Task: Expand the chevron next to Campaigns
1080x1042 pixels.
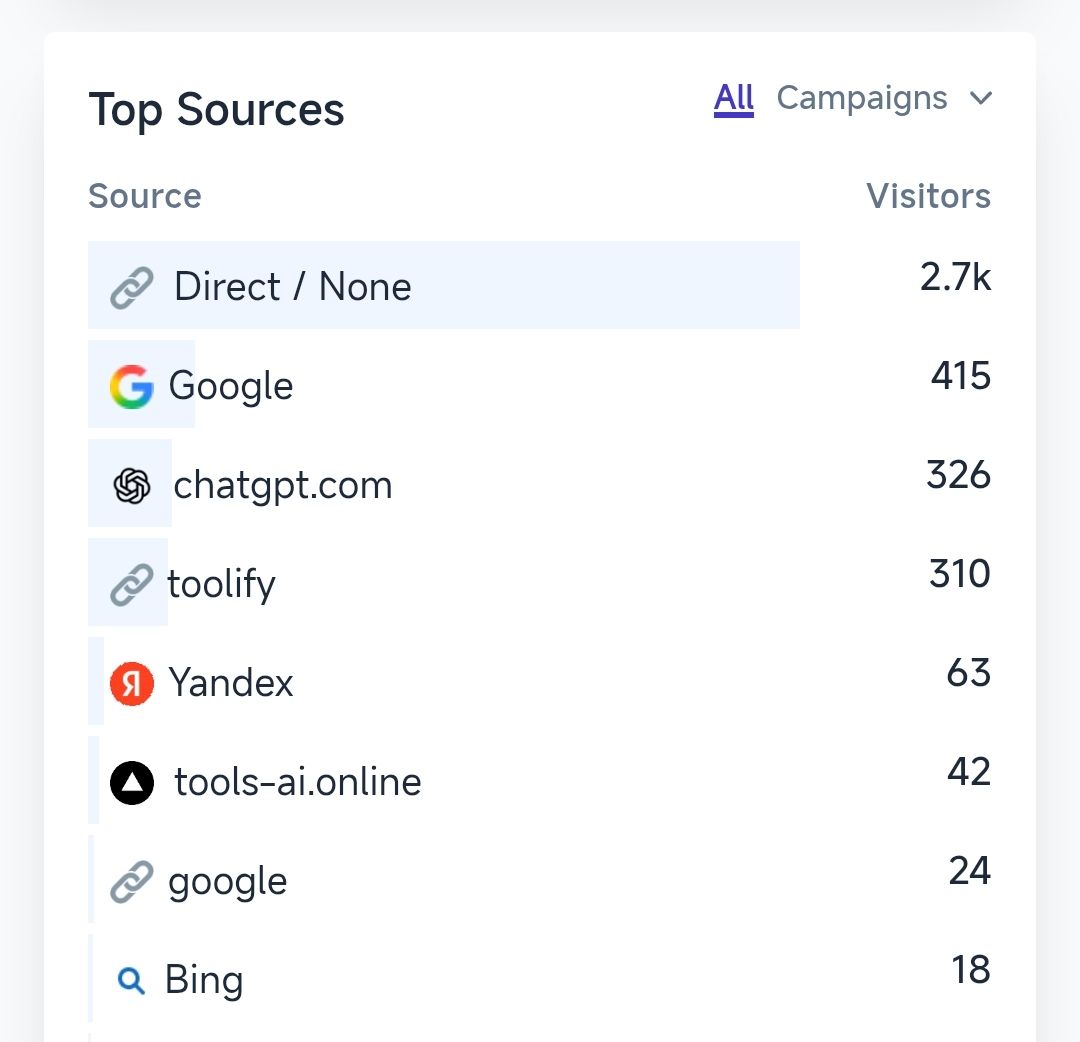Action: coord(981,98)
